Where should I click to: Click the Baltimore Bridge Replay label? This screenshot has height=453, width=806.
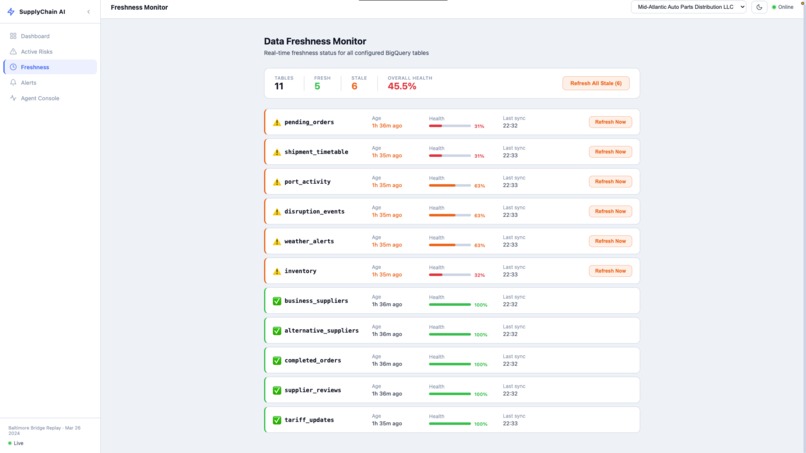click(x=44, y=430)
